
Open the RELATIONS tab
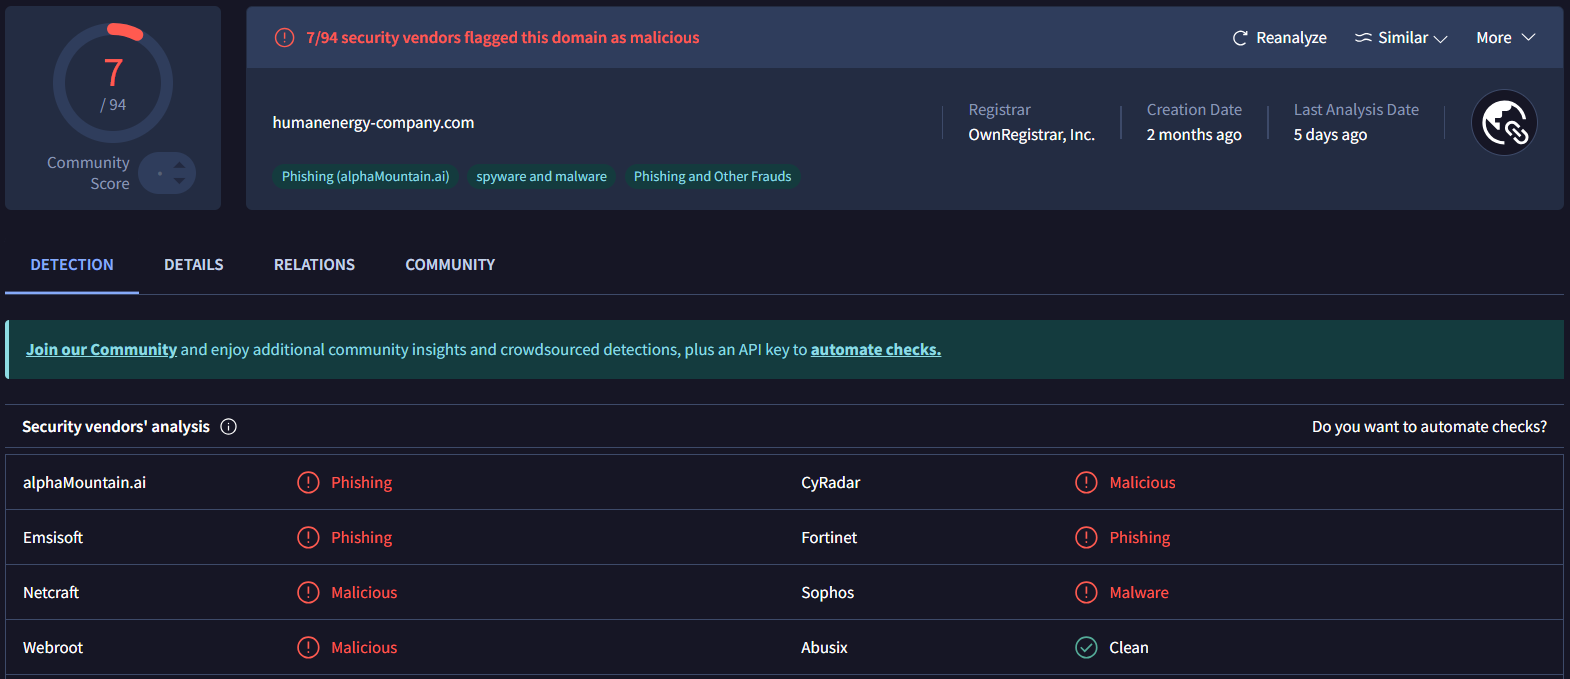[x=314, y=265]
